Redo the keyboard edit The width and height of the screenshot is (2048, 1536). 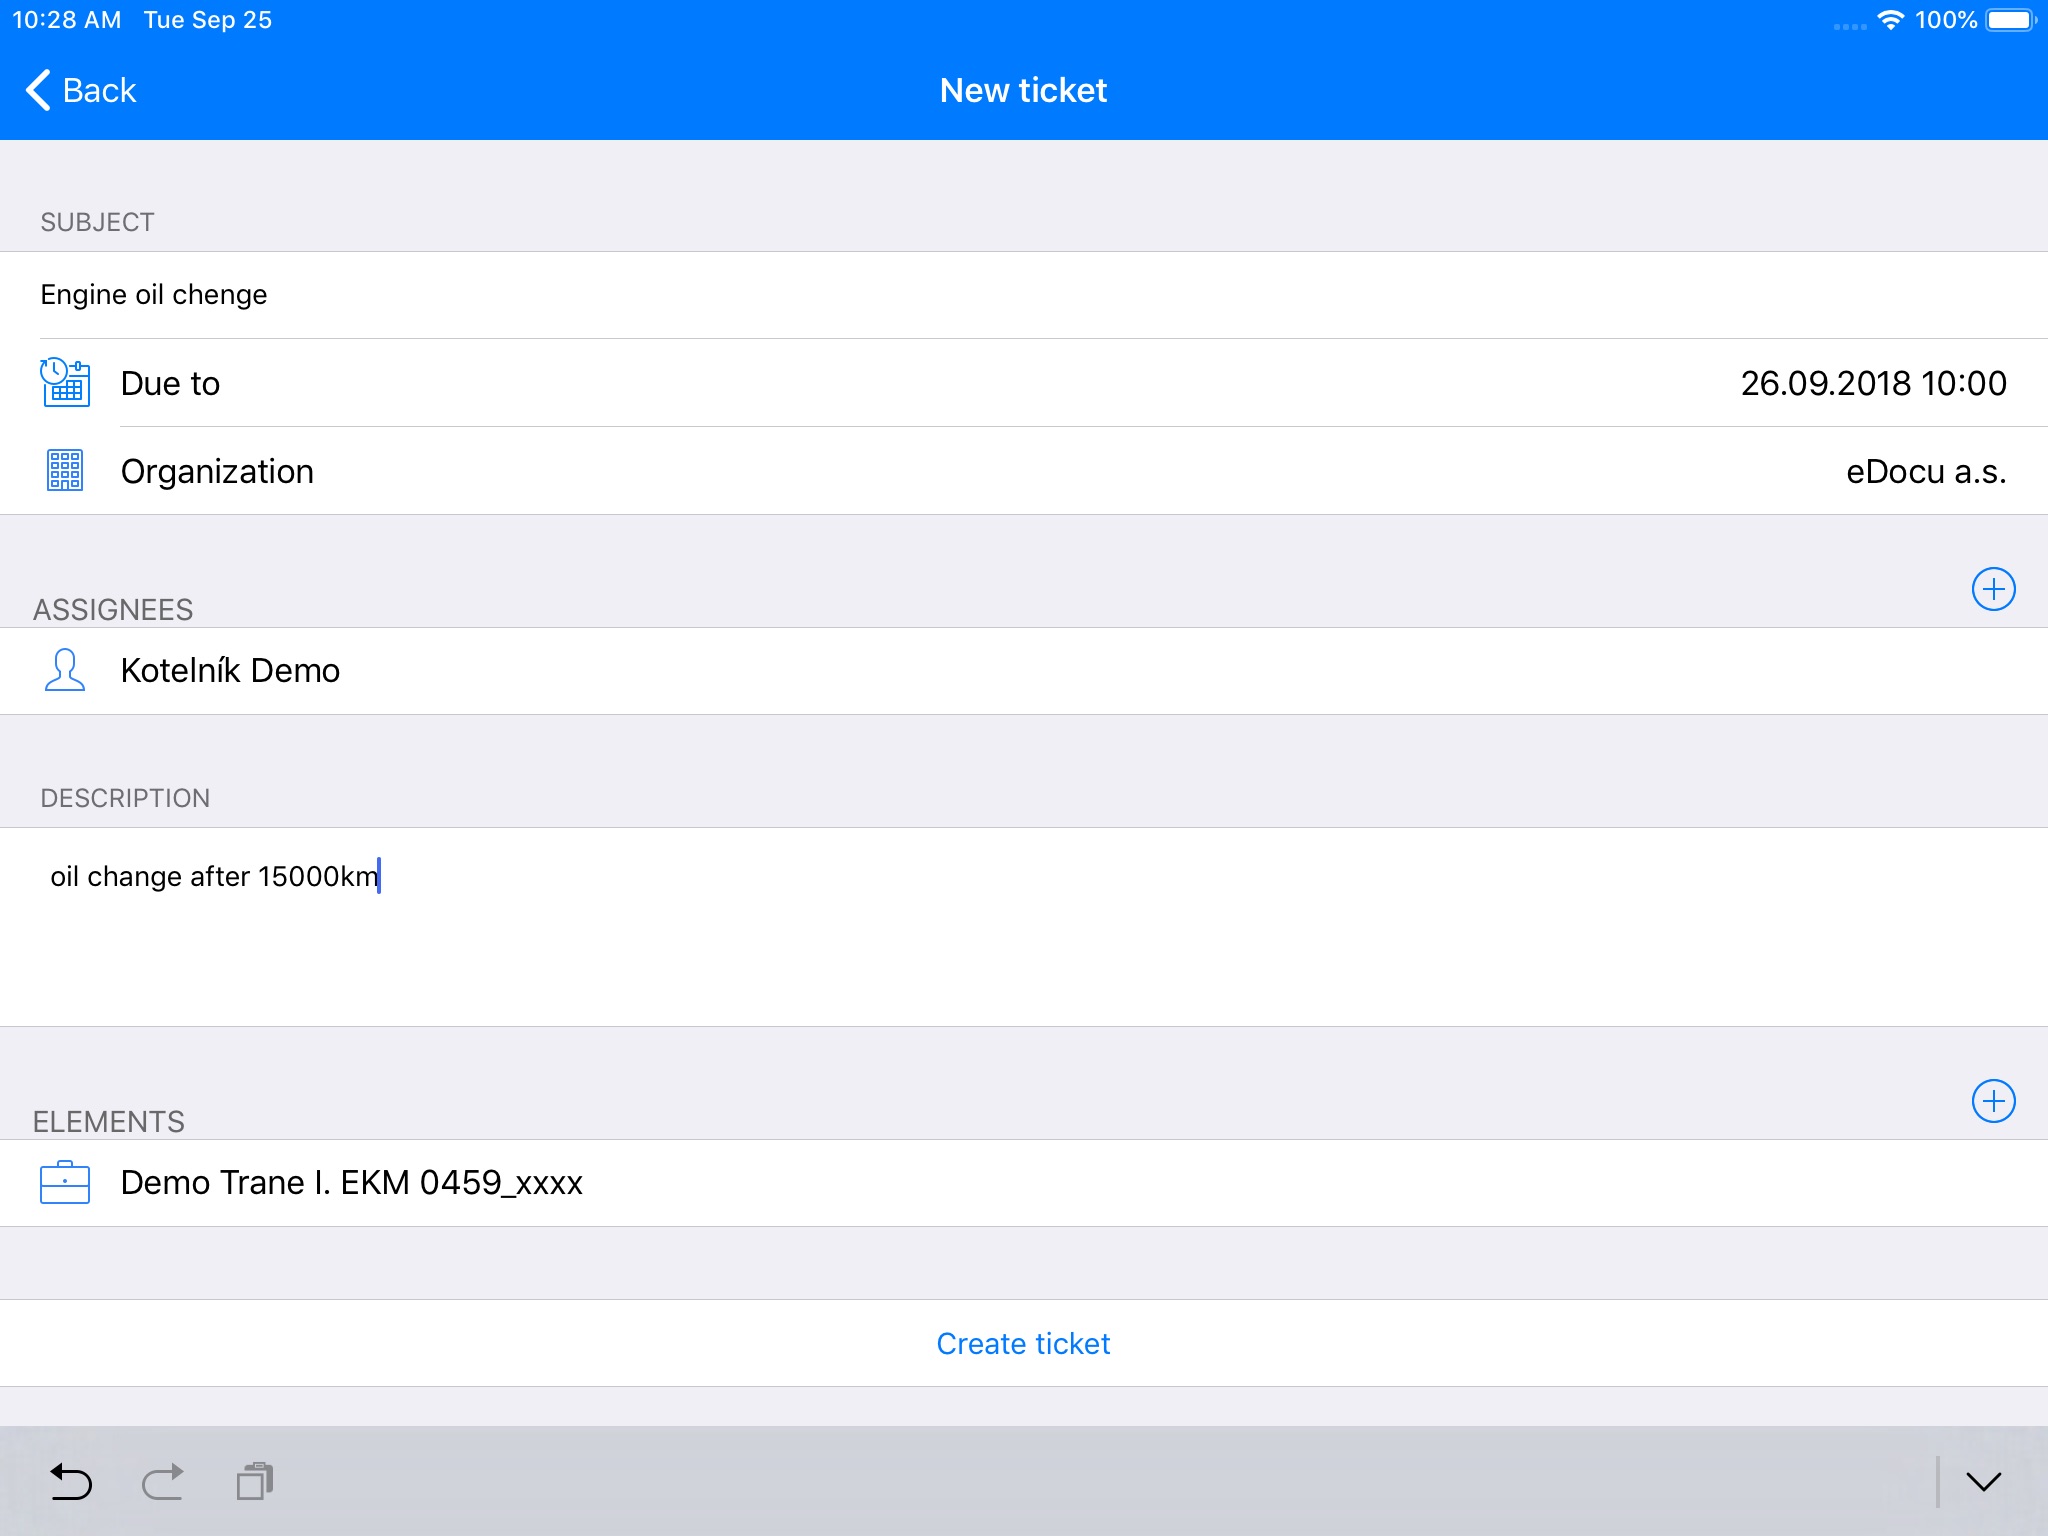pos(163,1482)
